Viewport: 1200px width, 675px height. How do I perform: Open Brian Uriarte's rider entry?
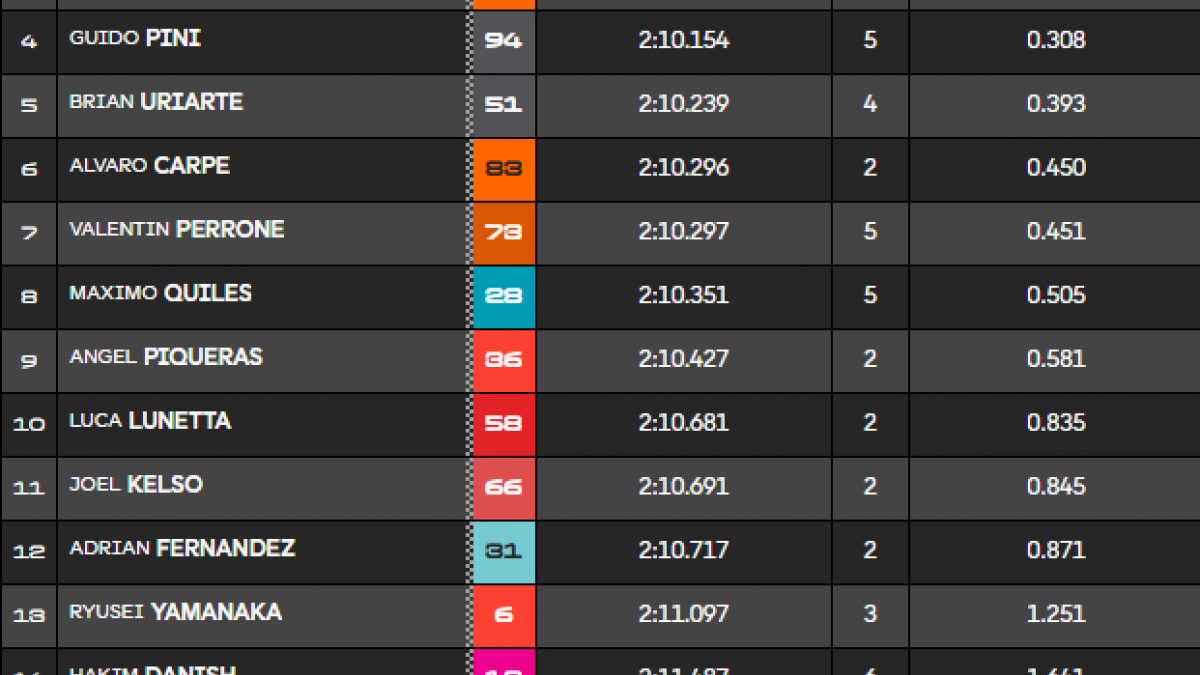[156, 102]
